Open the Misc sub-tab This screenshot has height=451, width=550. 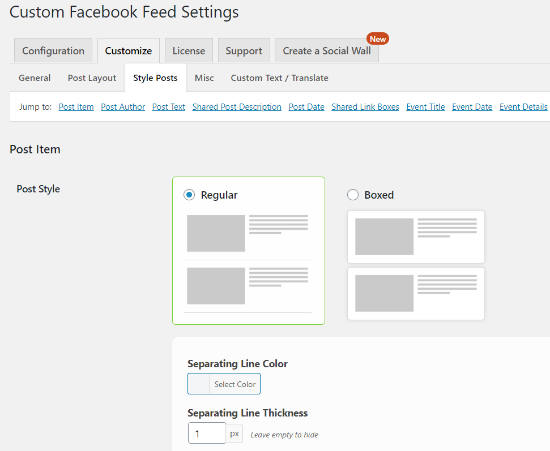204,78
